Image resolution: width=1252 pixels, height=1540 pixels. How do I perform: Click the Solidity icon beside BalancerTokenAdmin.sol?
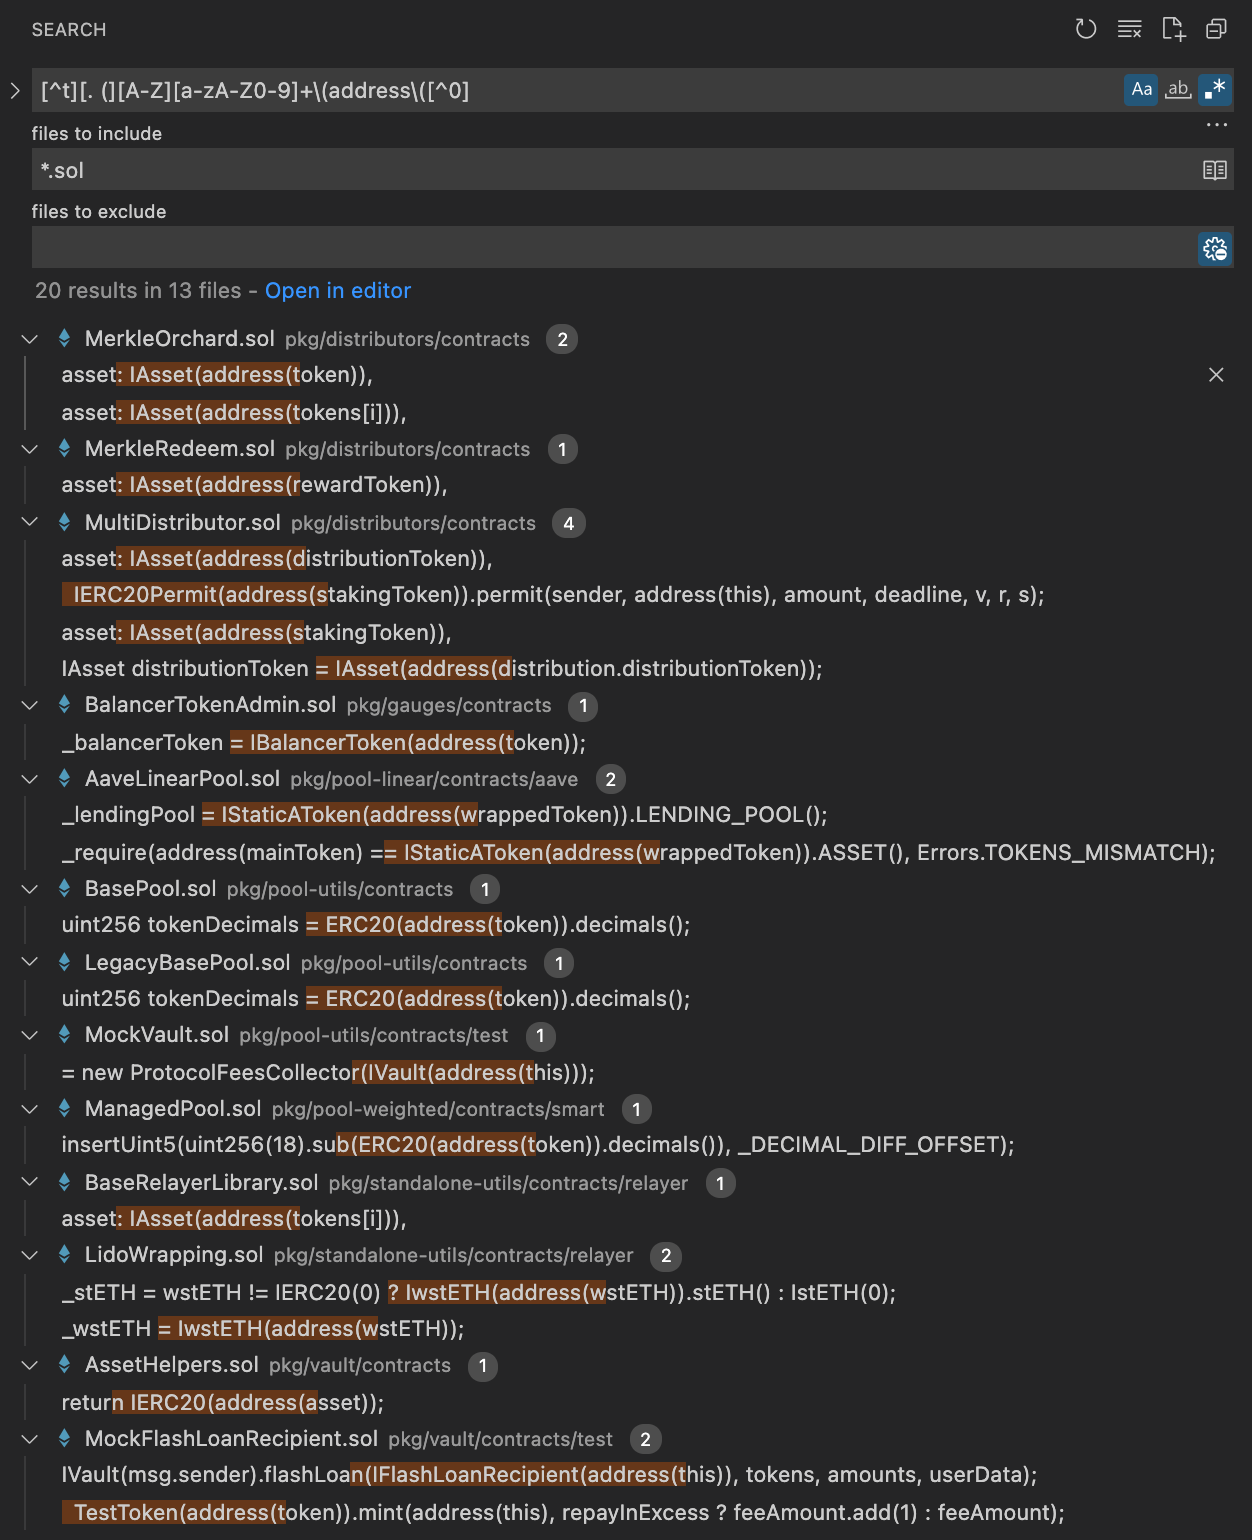(x=64, y=704)
